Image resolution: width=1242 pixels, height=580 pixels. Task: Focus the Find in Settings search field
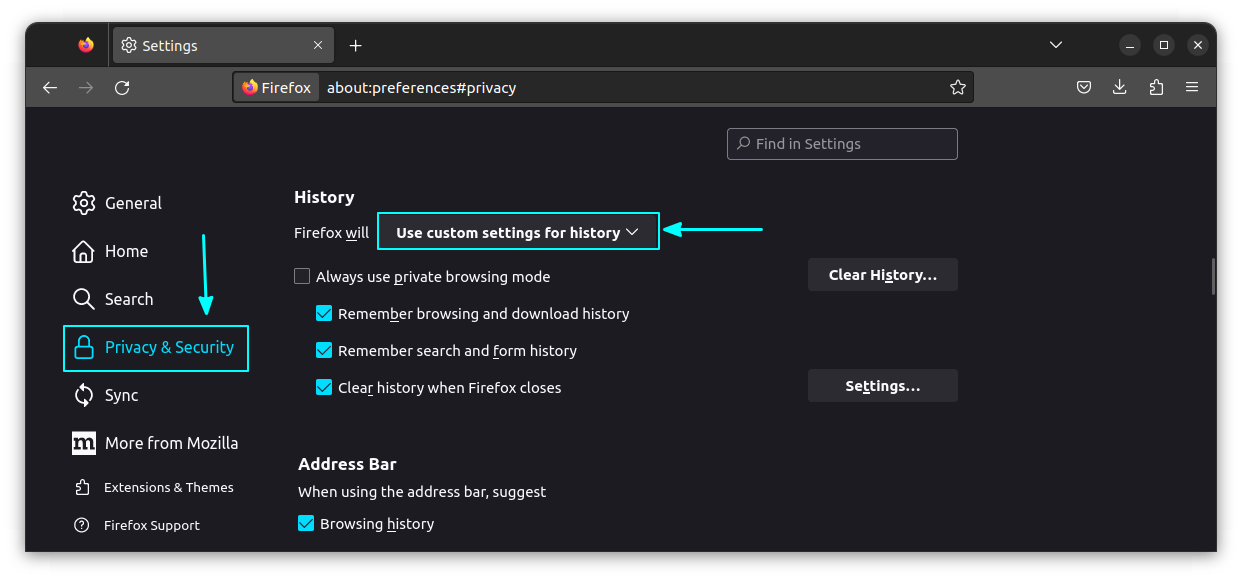pyautogui.click(x=842, y=144)
